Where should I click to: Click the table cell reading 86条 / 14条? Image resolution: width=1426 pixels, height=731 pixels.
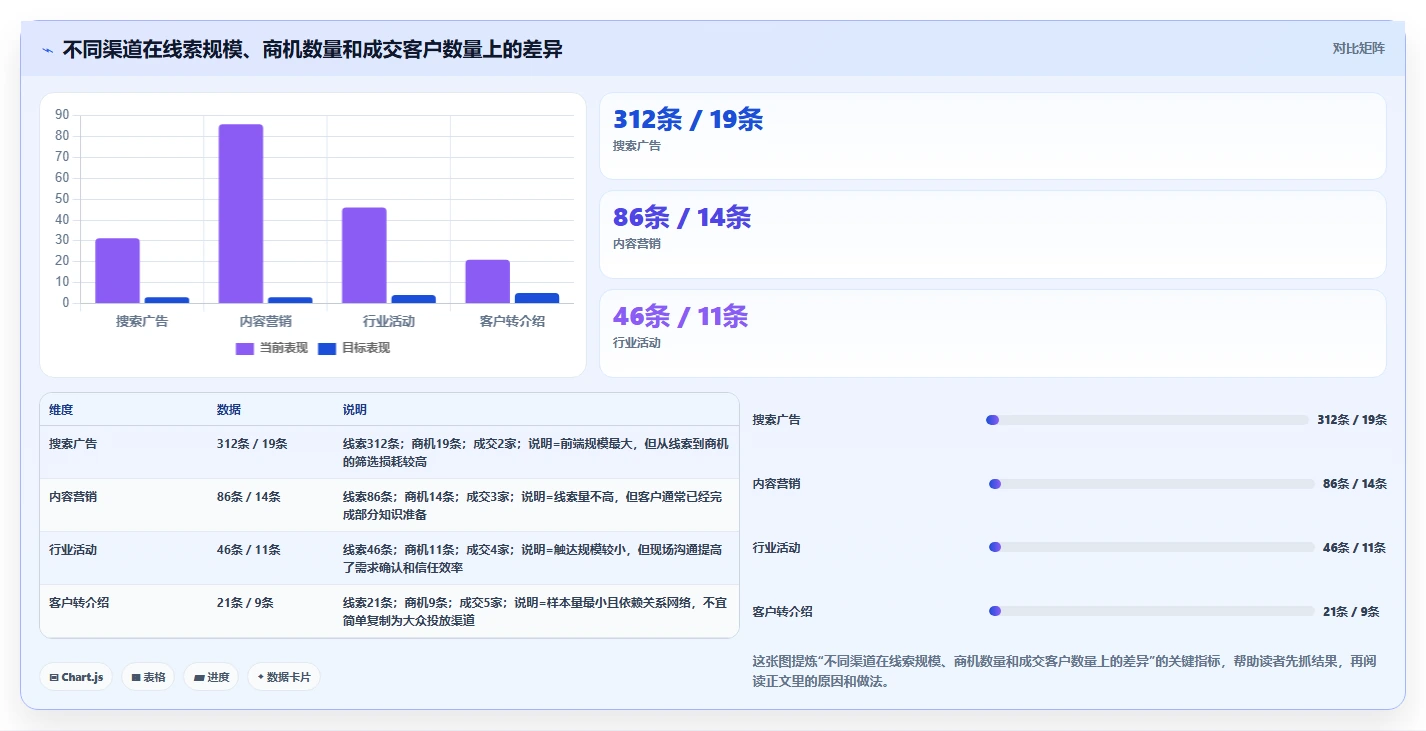(x=249, y=496)
